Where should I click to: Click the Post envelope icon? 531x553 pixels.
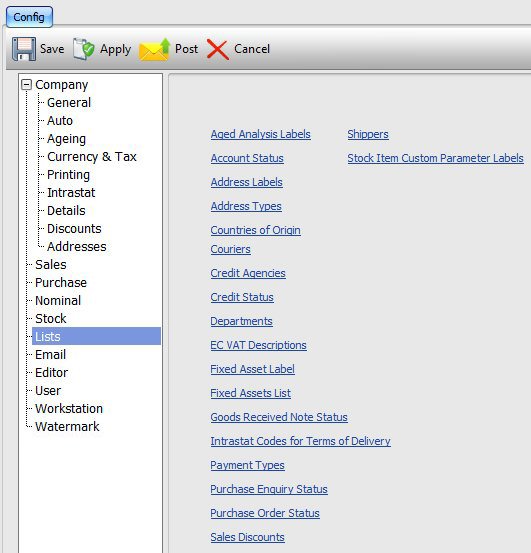tap(154, 49)
